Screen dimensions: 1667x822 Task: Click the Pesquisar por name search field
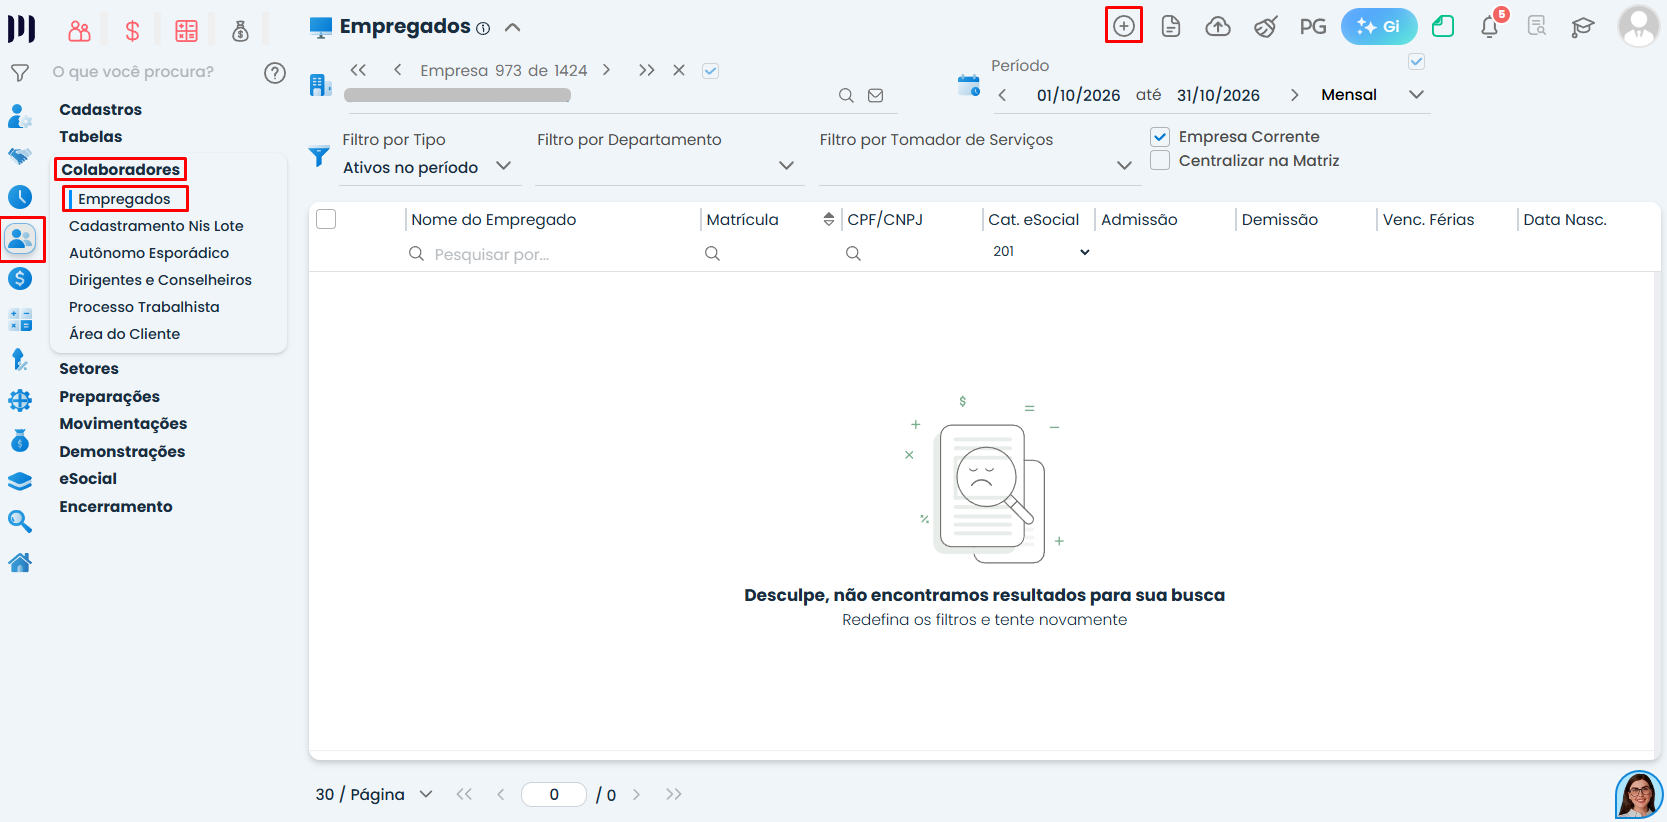tap(550, 254)
